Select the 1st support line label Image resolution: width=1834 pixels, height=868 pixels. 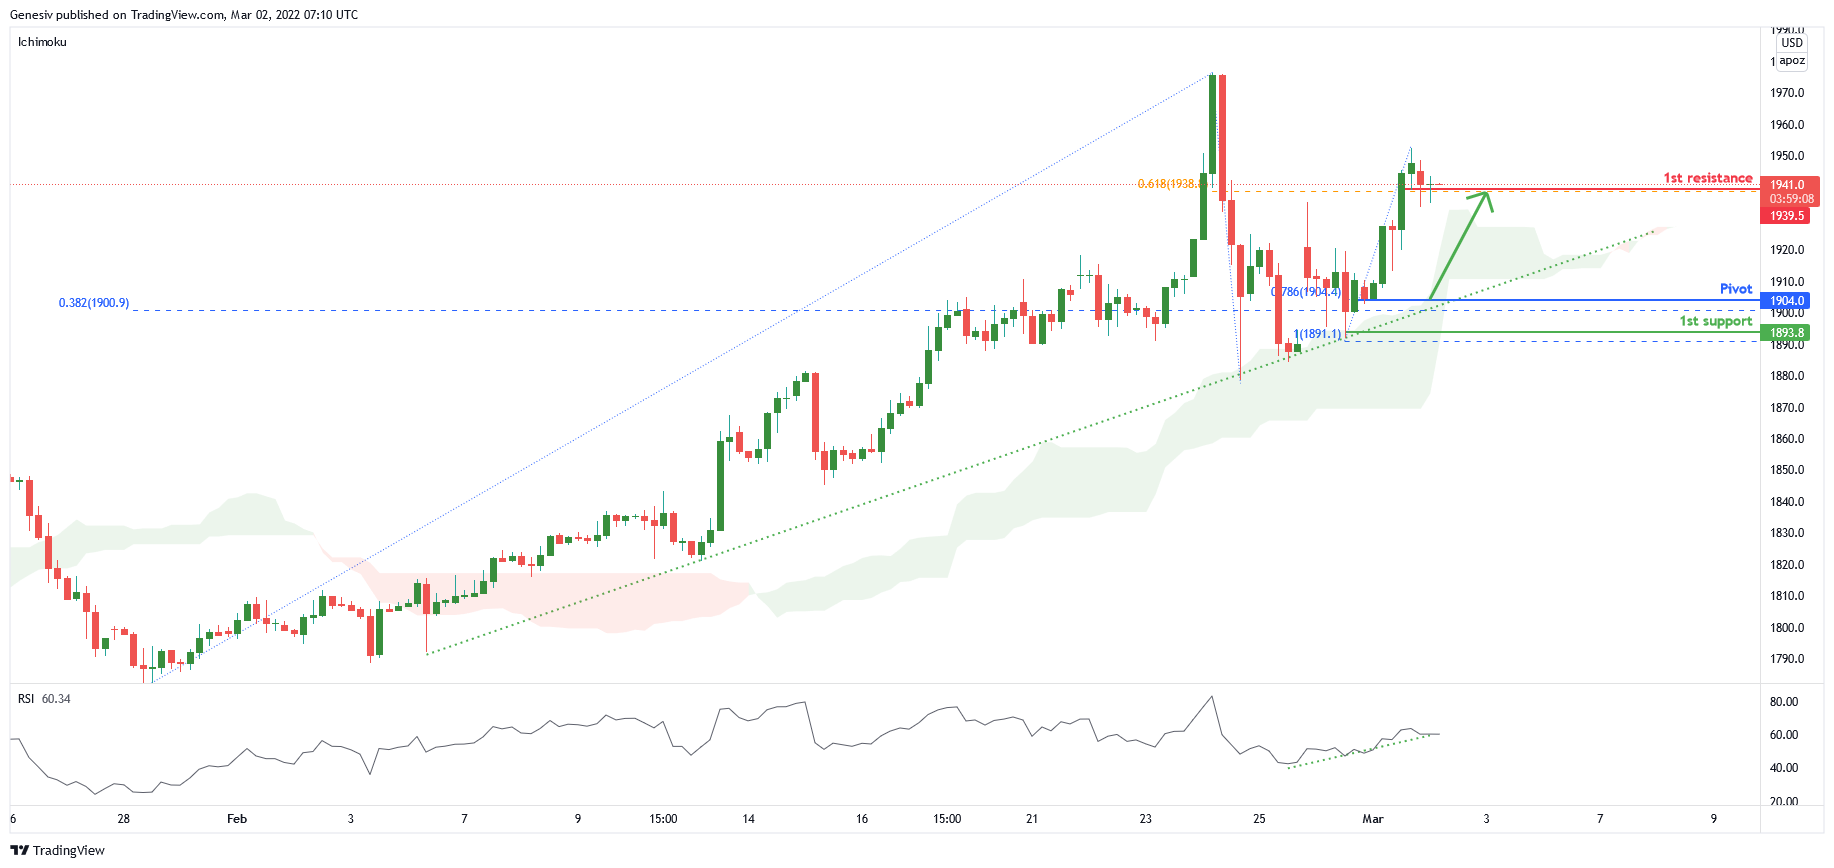click(1716, 321)
